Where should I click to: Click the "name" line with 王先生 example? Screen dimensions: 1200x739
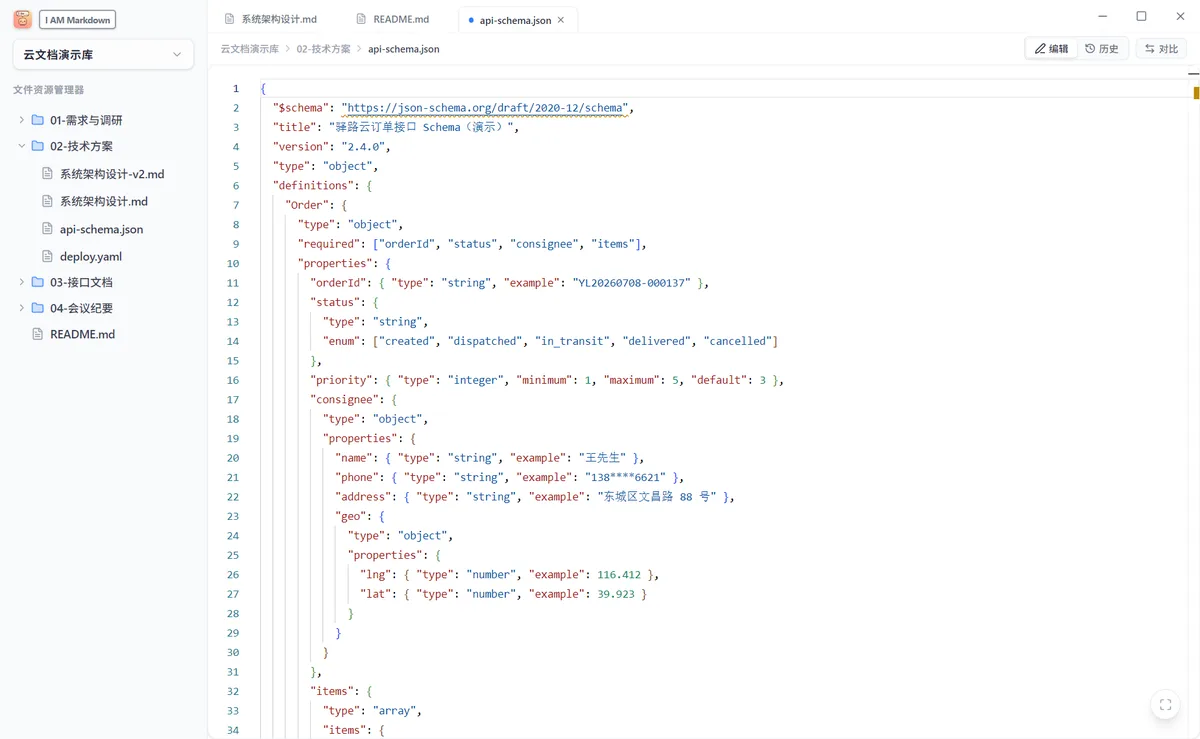[x=489, y=458]
